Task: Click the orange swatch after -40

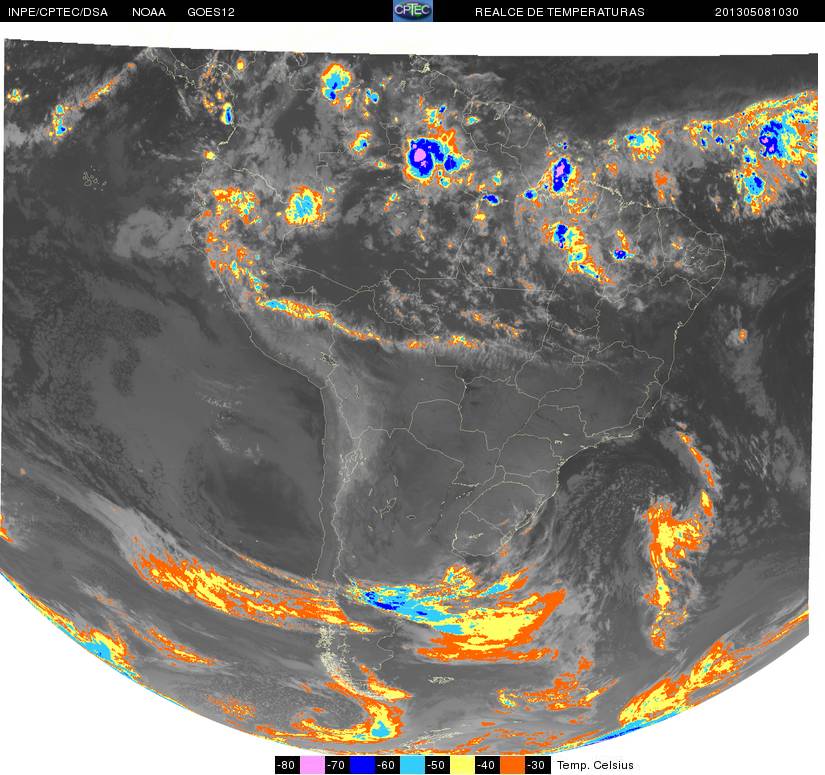Action: tap(512, 765)
